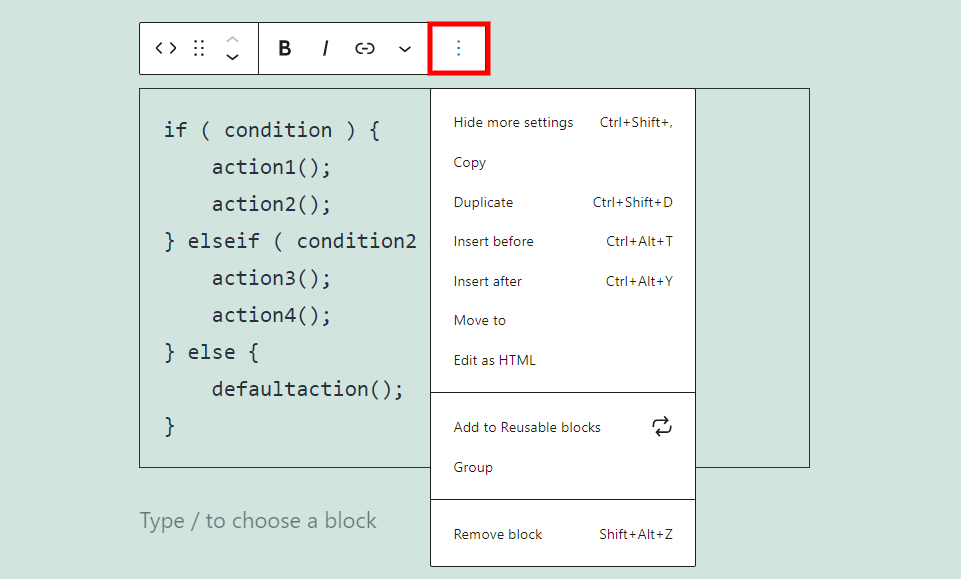This screenshot has height=579, width=961.
Task: Move block up with arrow
Action: point(232,39)
